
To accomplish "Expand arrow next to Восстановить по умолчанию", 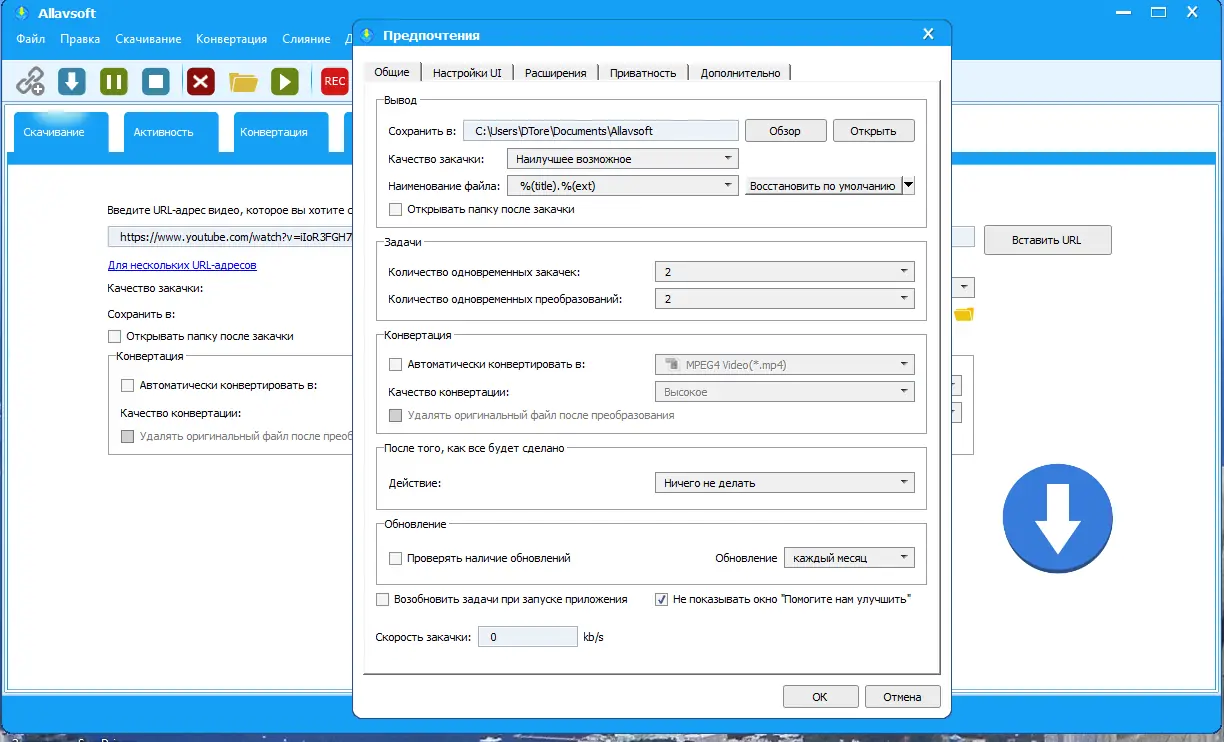I will pos(908,185).
